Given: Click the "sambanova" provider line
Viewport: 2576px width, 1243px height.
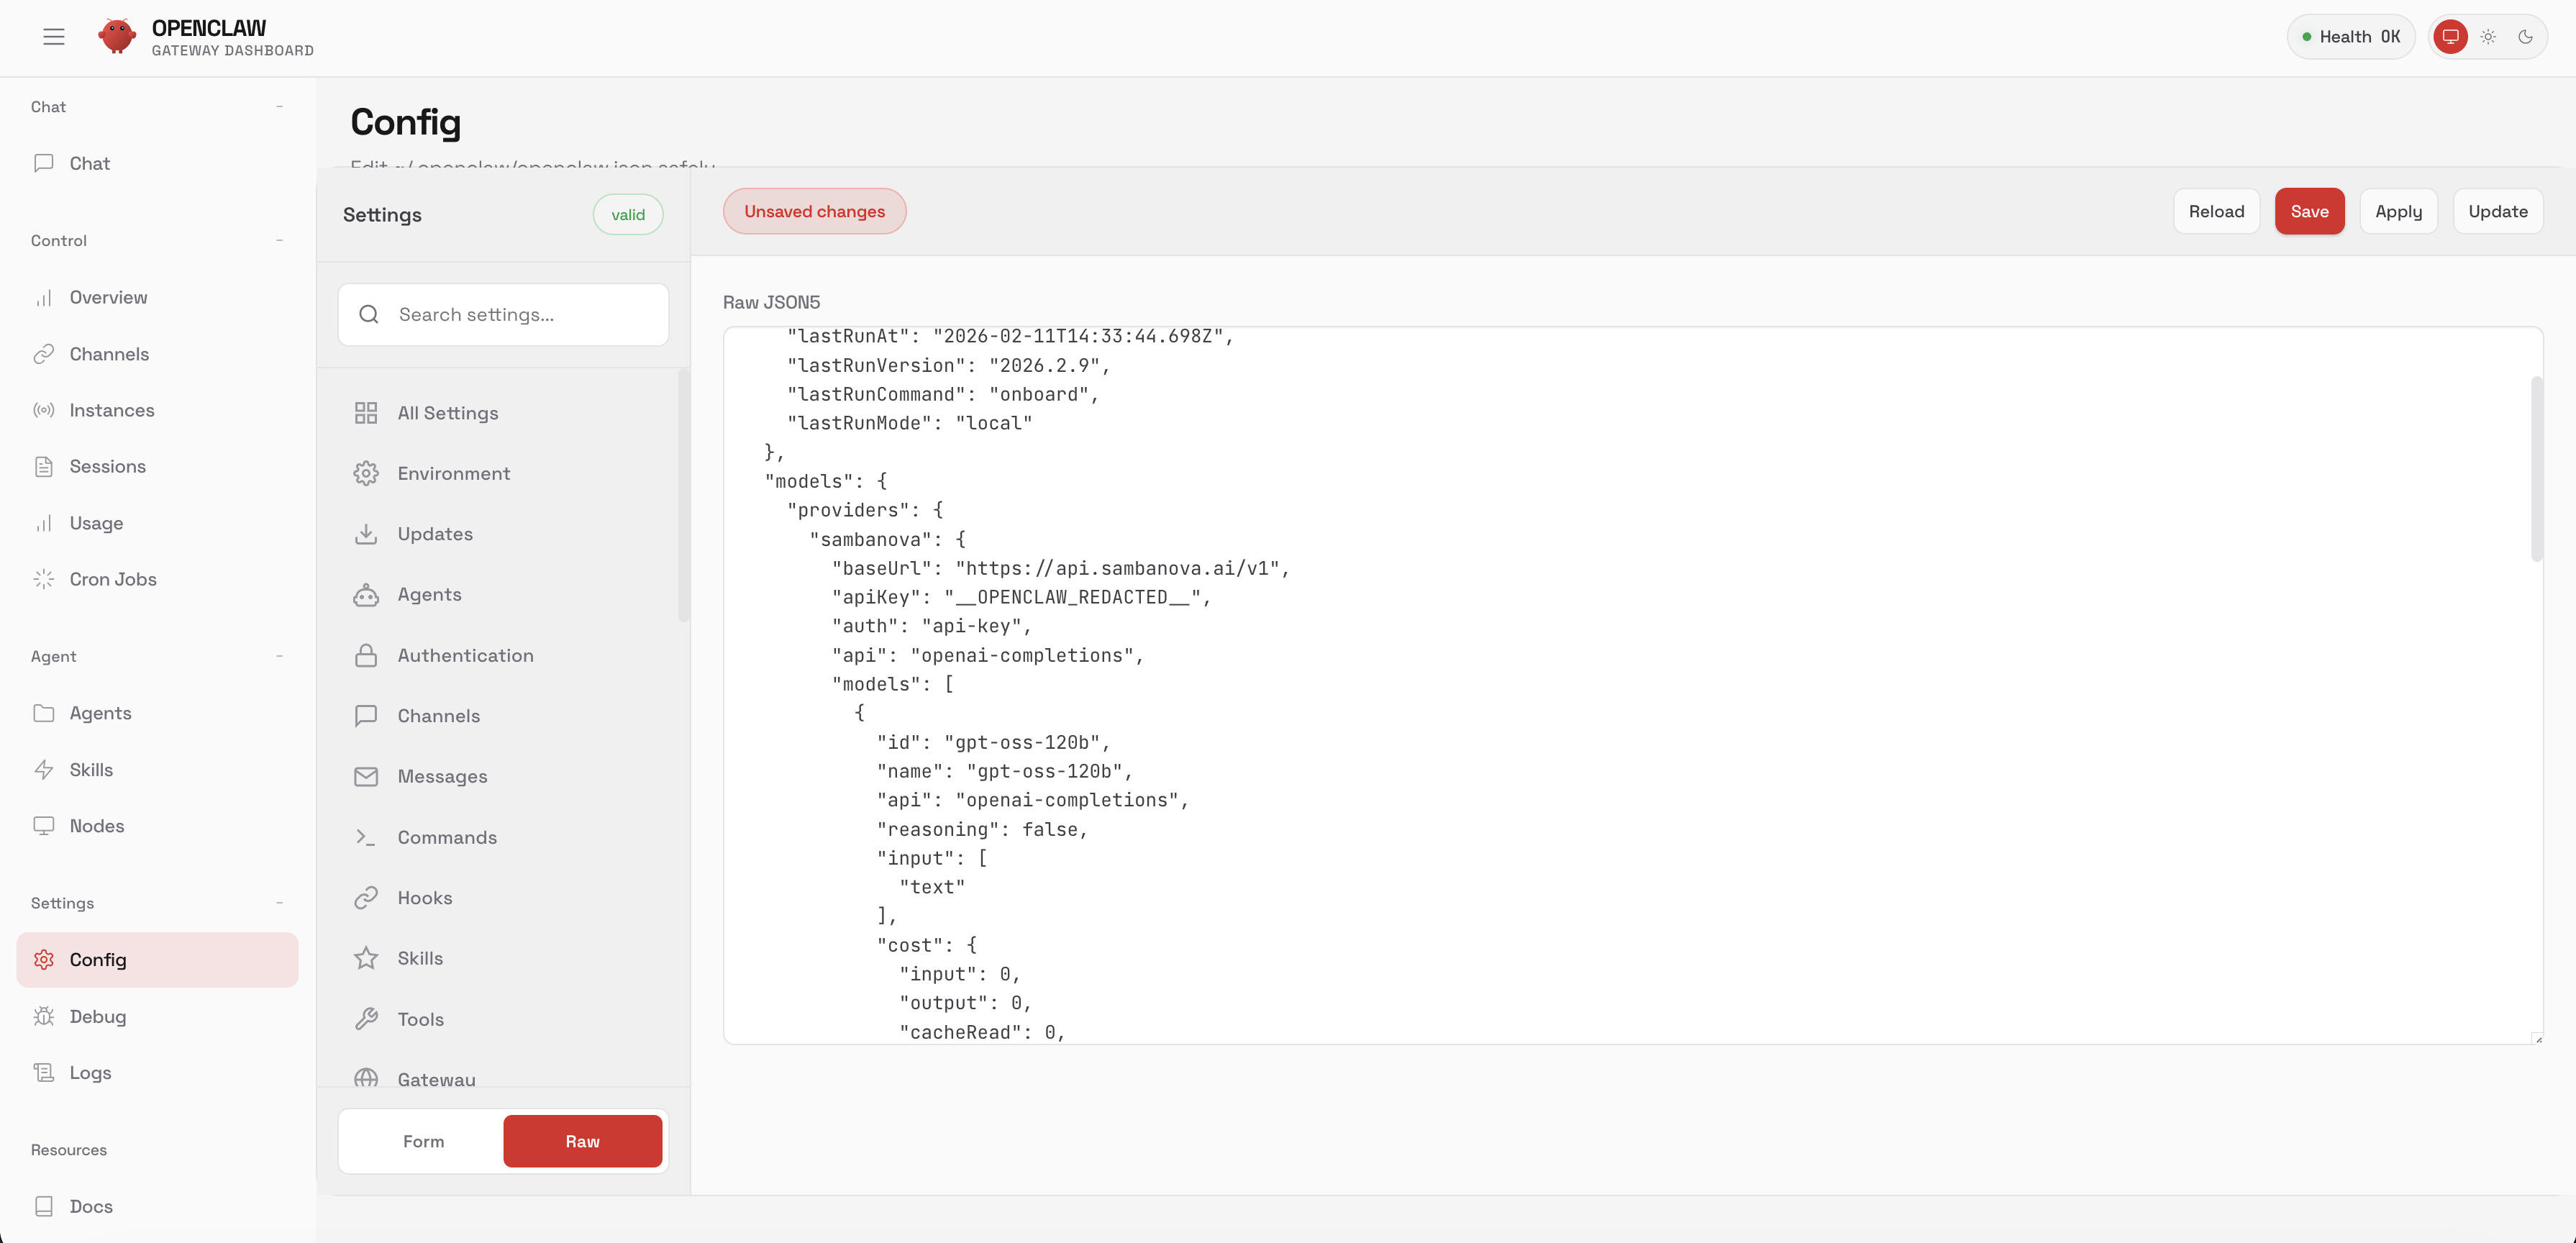Looking at the screenshot, I should pos(887,539).
